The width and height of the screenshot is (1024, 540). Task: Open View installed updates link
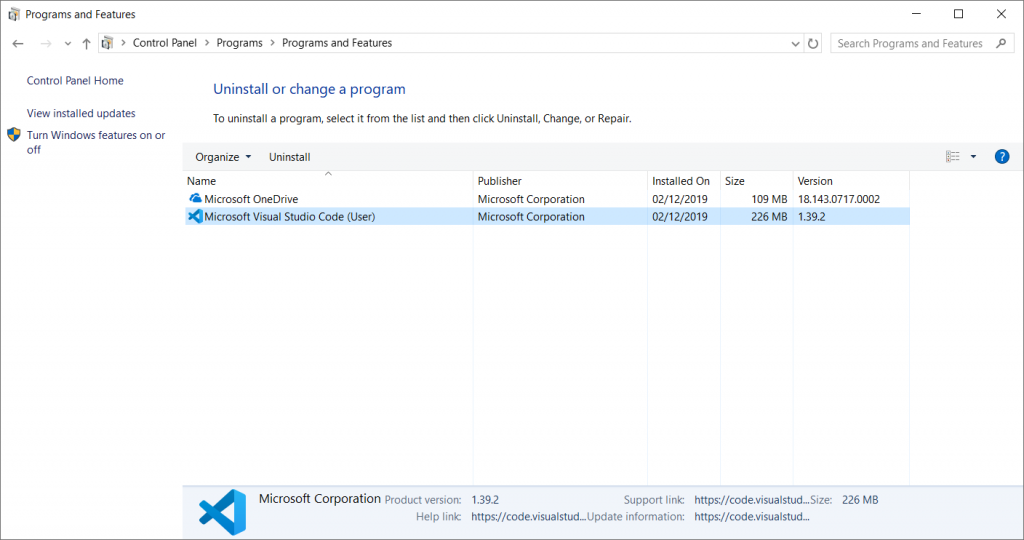[81, 113]
